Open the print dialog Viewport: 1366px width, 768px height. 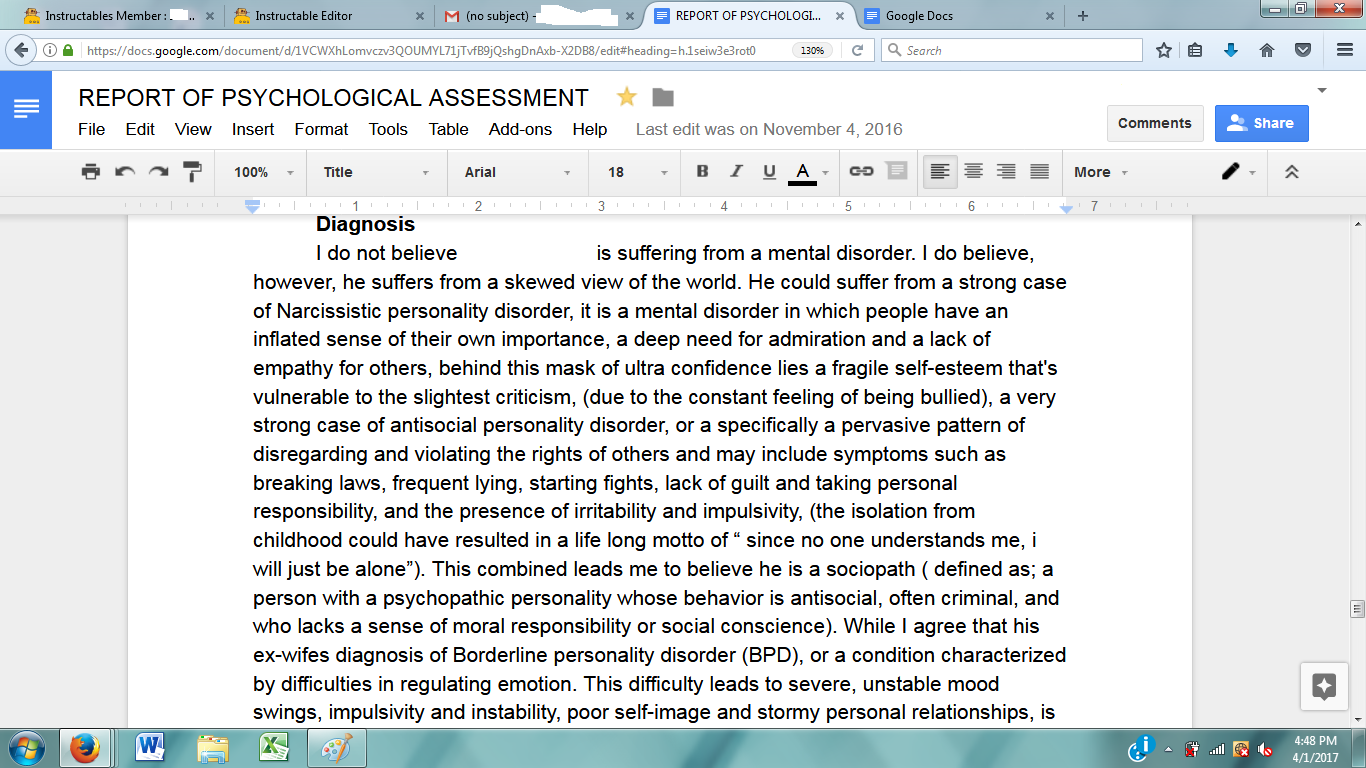90,171
